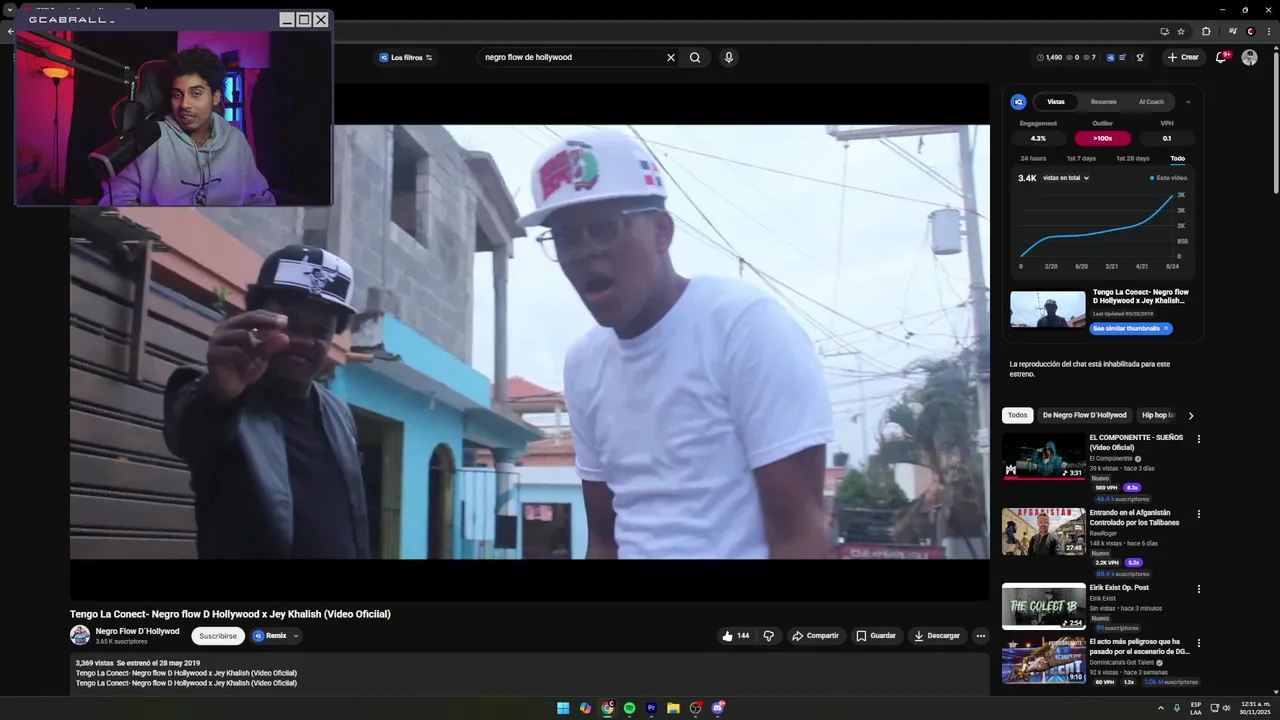The image size is (1280, 720).
Task: Click the vidIQ logo in the stats panel
Action: tap(1018, 102)
